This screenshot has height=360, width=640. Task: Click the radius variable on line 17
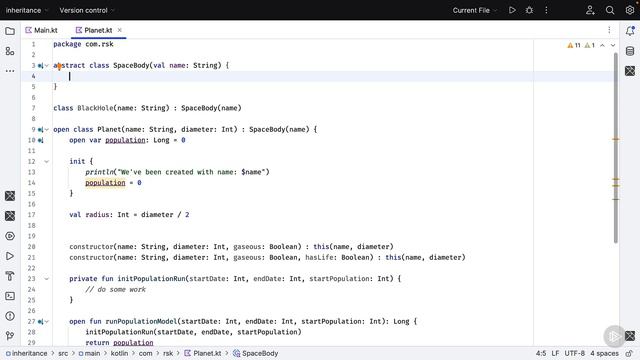pos(97,215)
